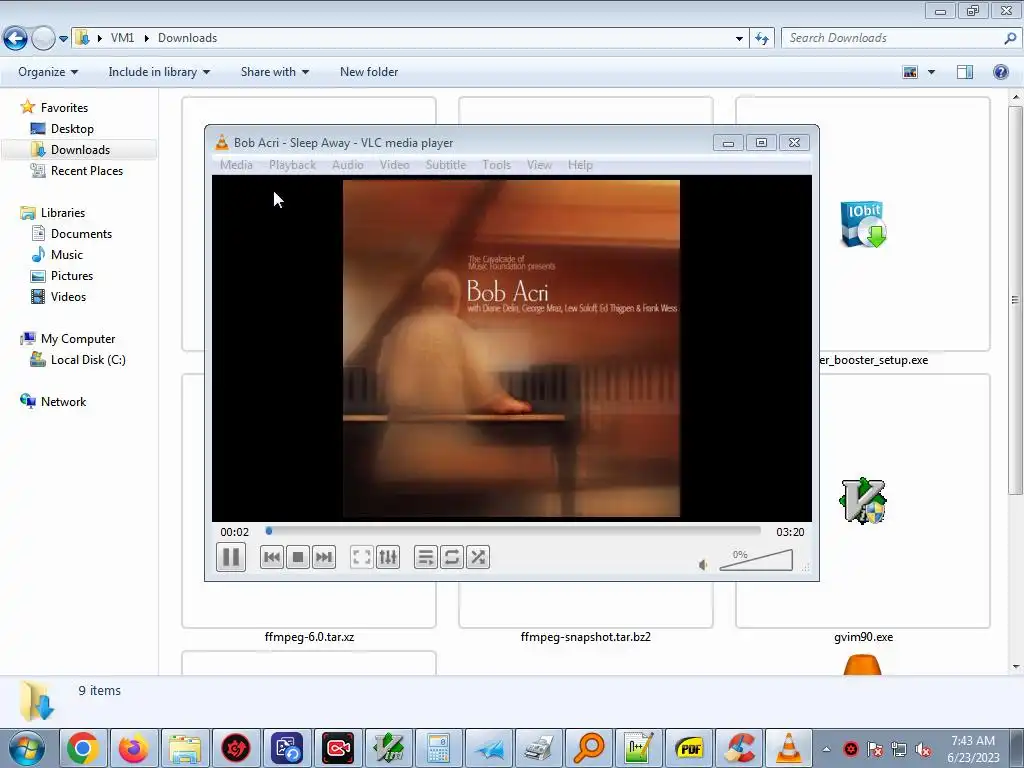The height and width of the screenshot is (768, 1024).
Task: Open the Windows Start menu
Action: pos(26,748)
